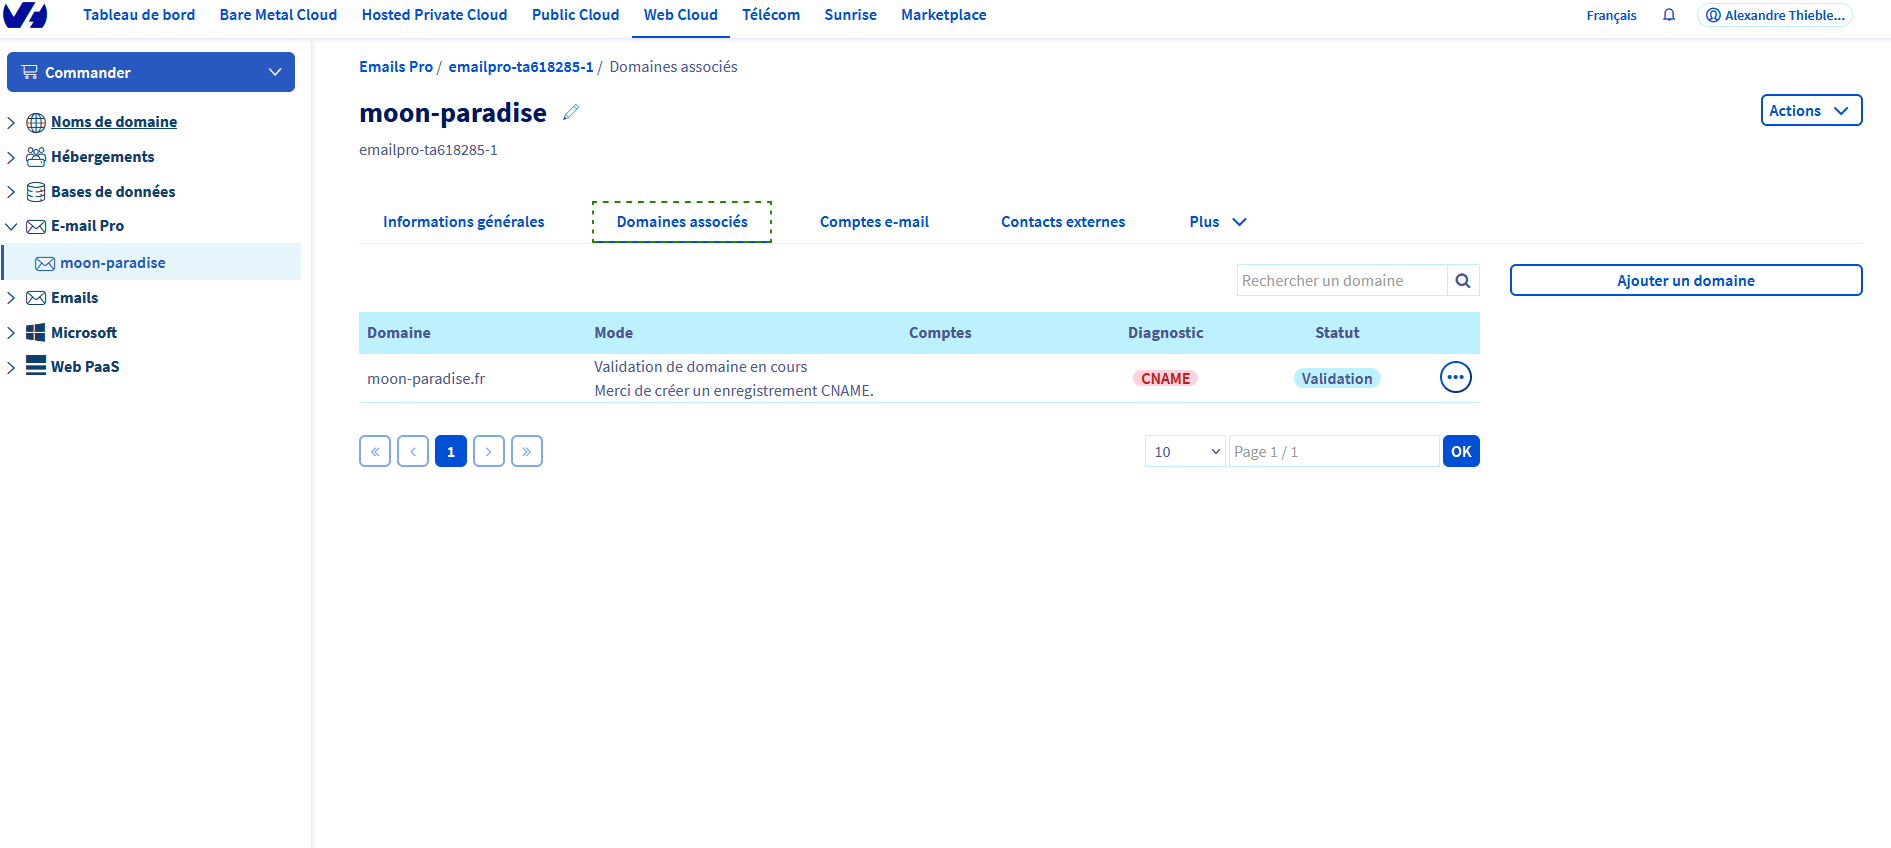Open notifications bell icon
1891x848 pixels.
[1668, 15]
